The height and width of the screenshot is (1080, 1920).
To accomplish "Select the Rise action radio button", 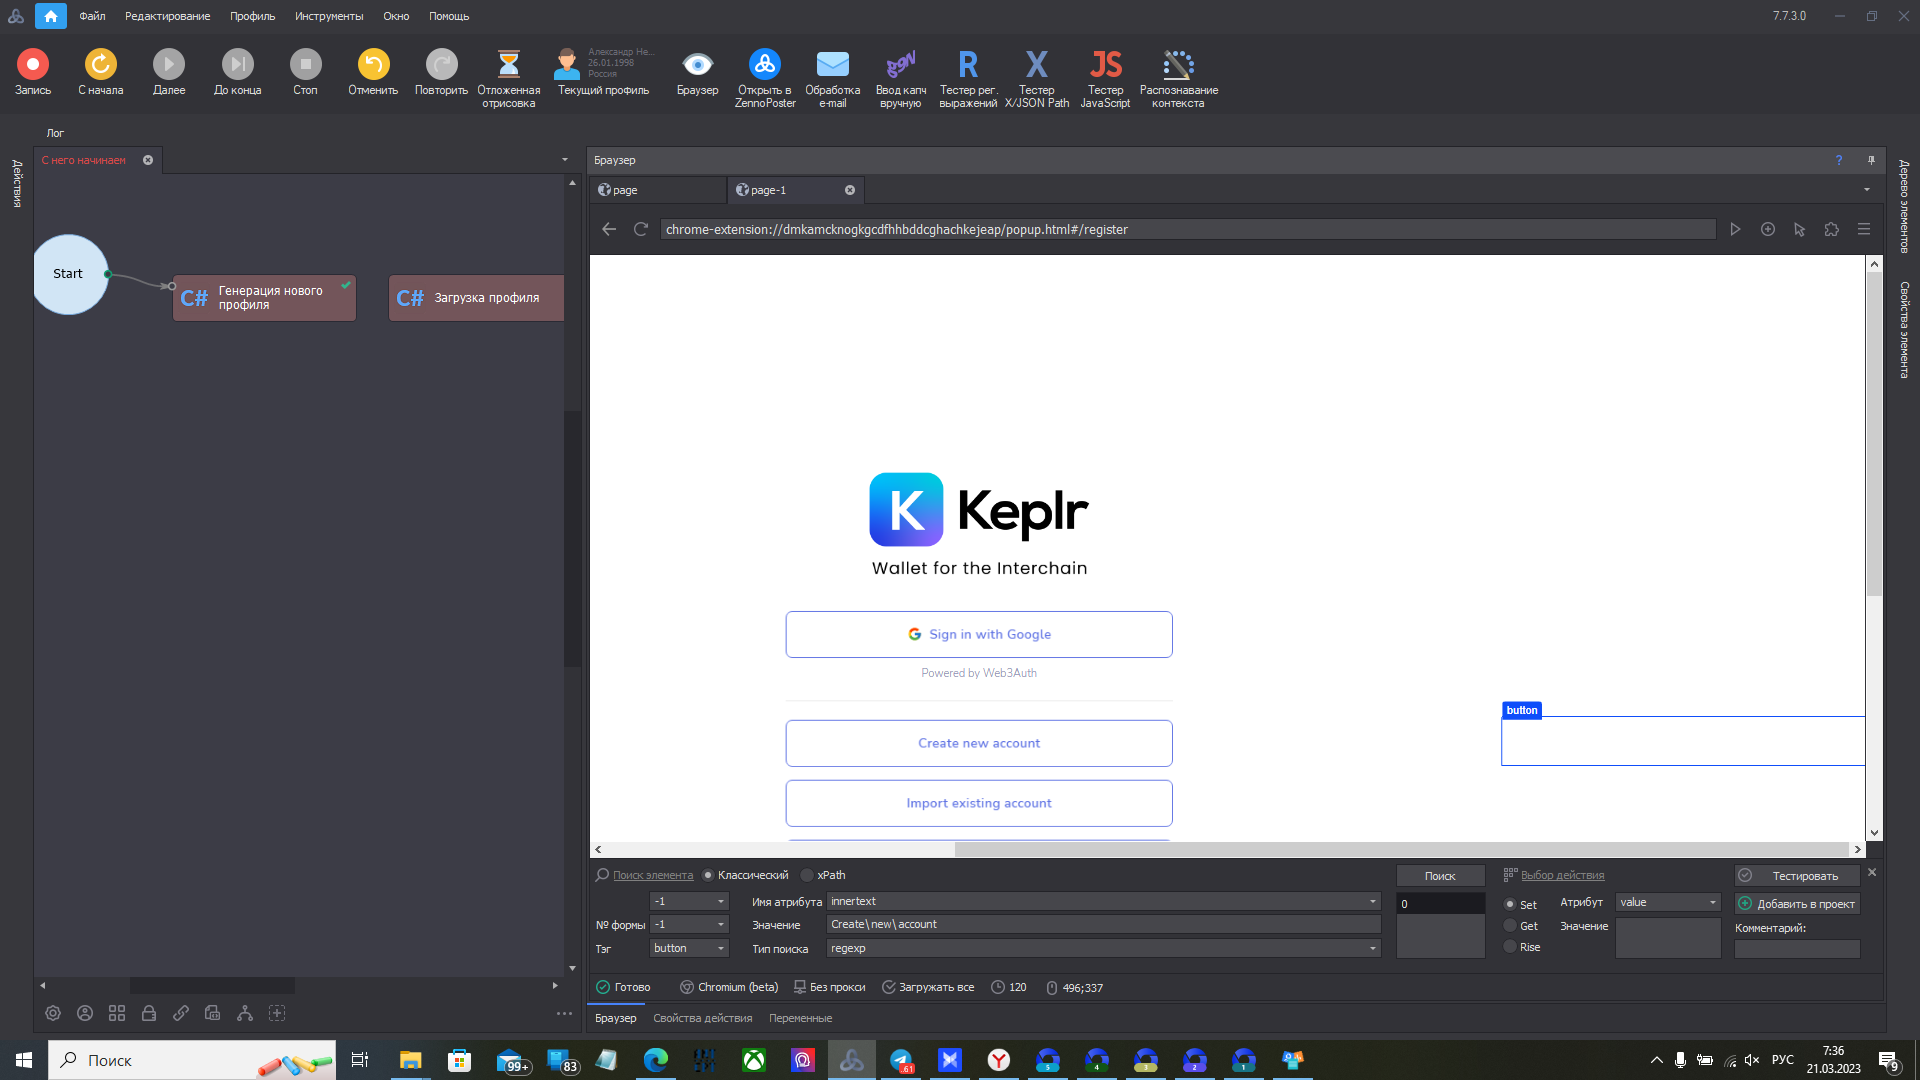I will tap(1510, 946).
